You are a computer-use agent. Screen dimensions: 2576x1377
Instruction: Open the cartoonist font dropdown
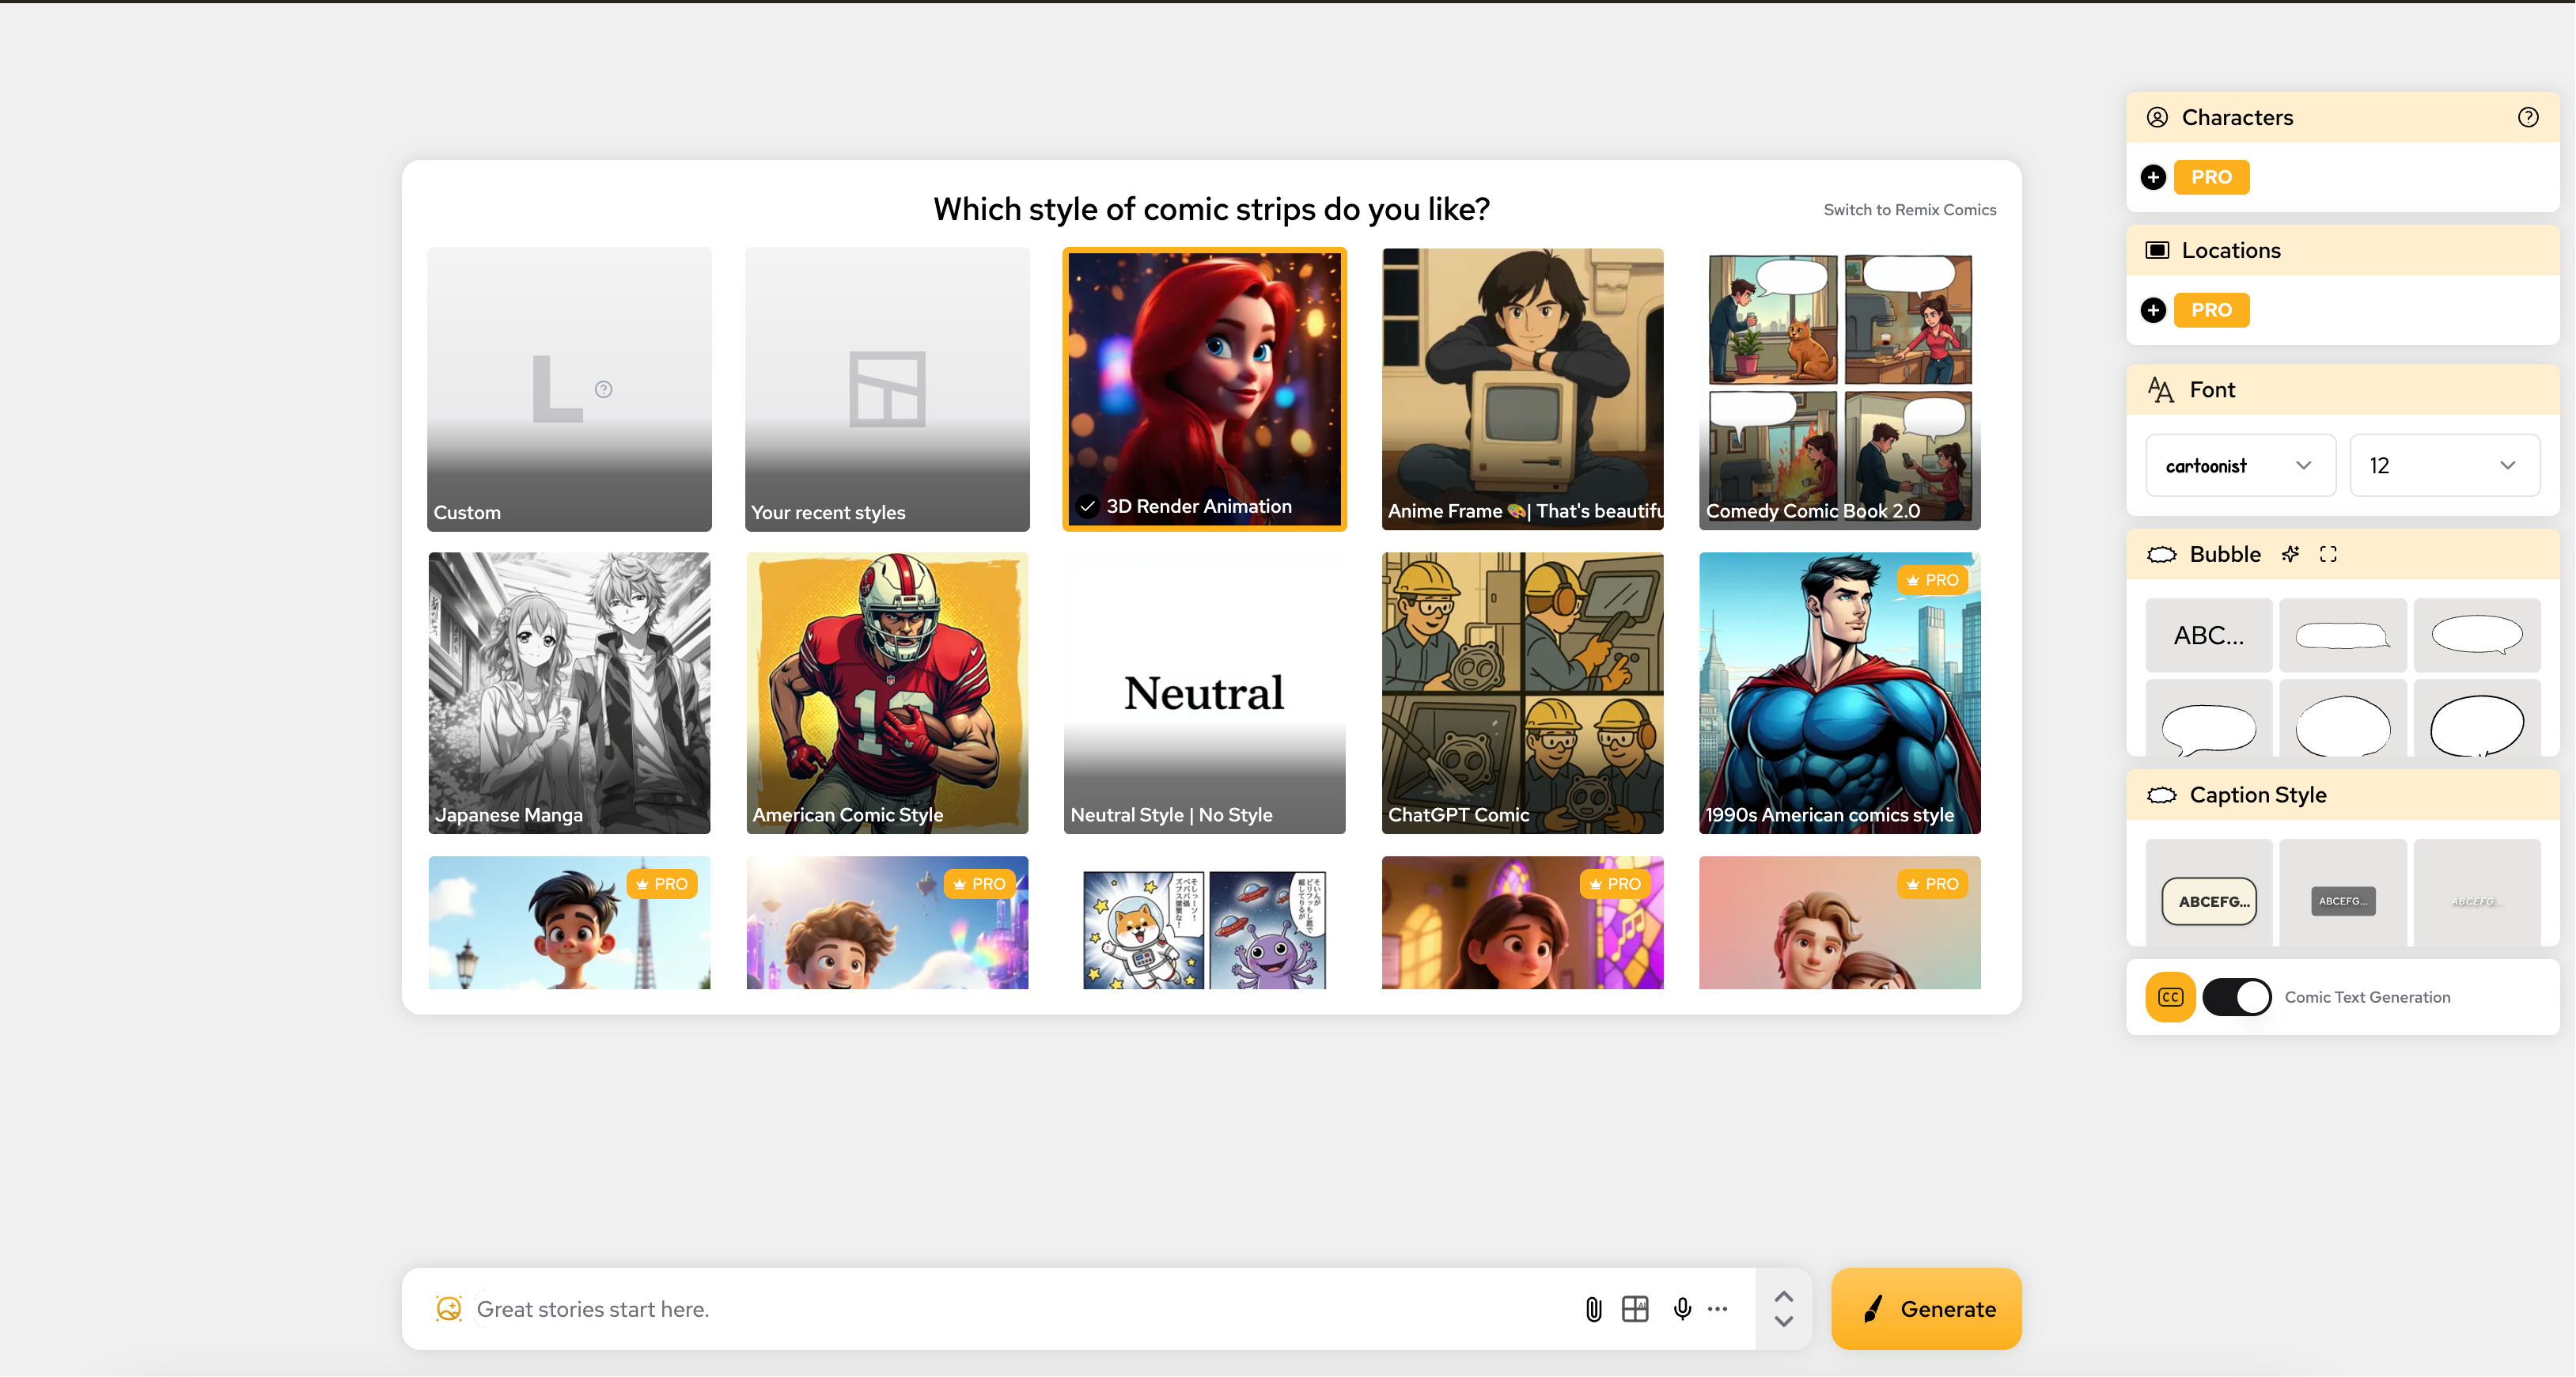pyautogui.click(x=2240, y=465)
